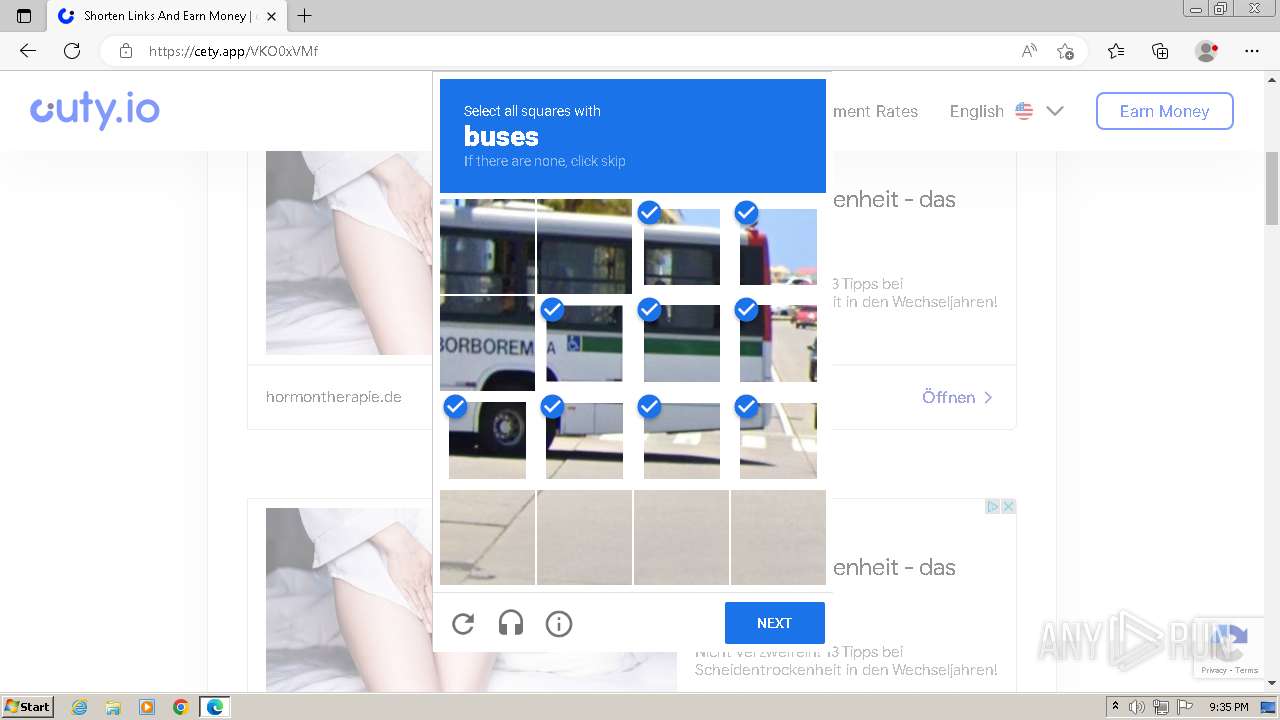The width and height of the screenshot is (1280, 720).
Task: Select the Shorten Links And Earn Money tab
Action: click(167, 16)
